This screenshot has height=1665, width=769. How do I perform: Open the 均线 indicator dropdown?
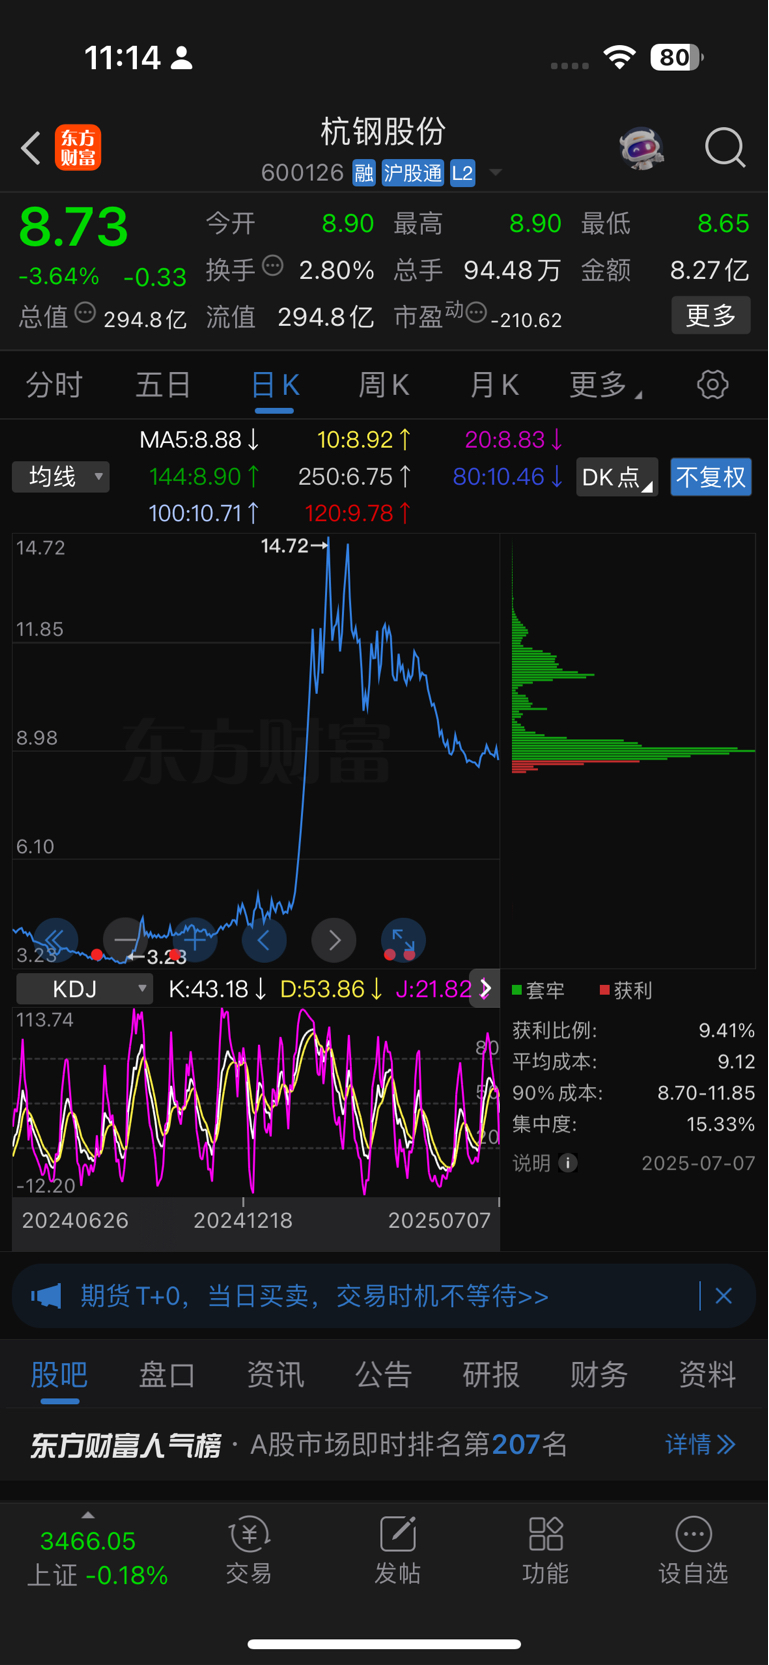pyautogui.click(x=61, y=476)
